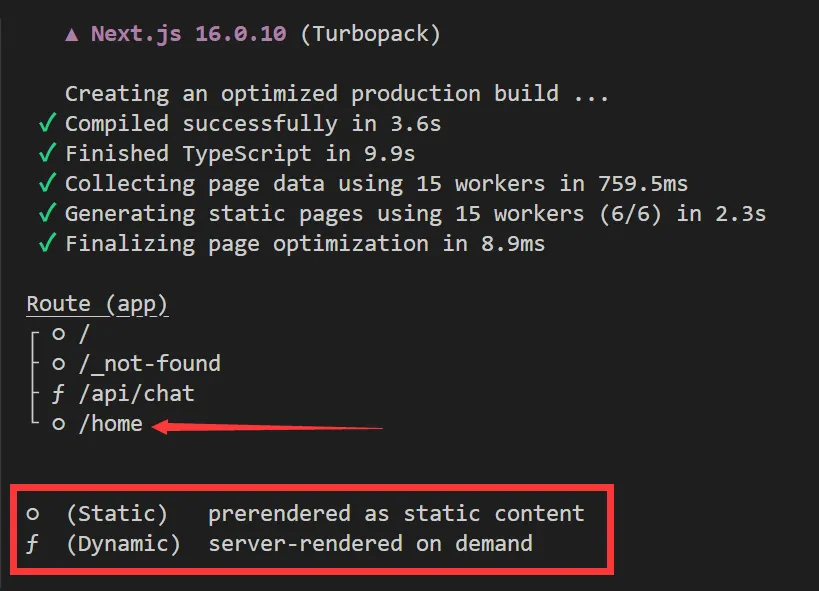Select the /_not-found route path

(149, 364)
